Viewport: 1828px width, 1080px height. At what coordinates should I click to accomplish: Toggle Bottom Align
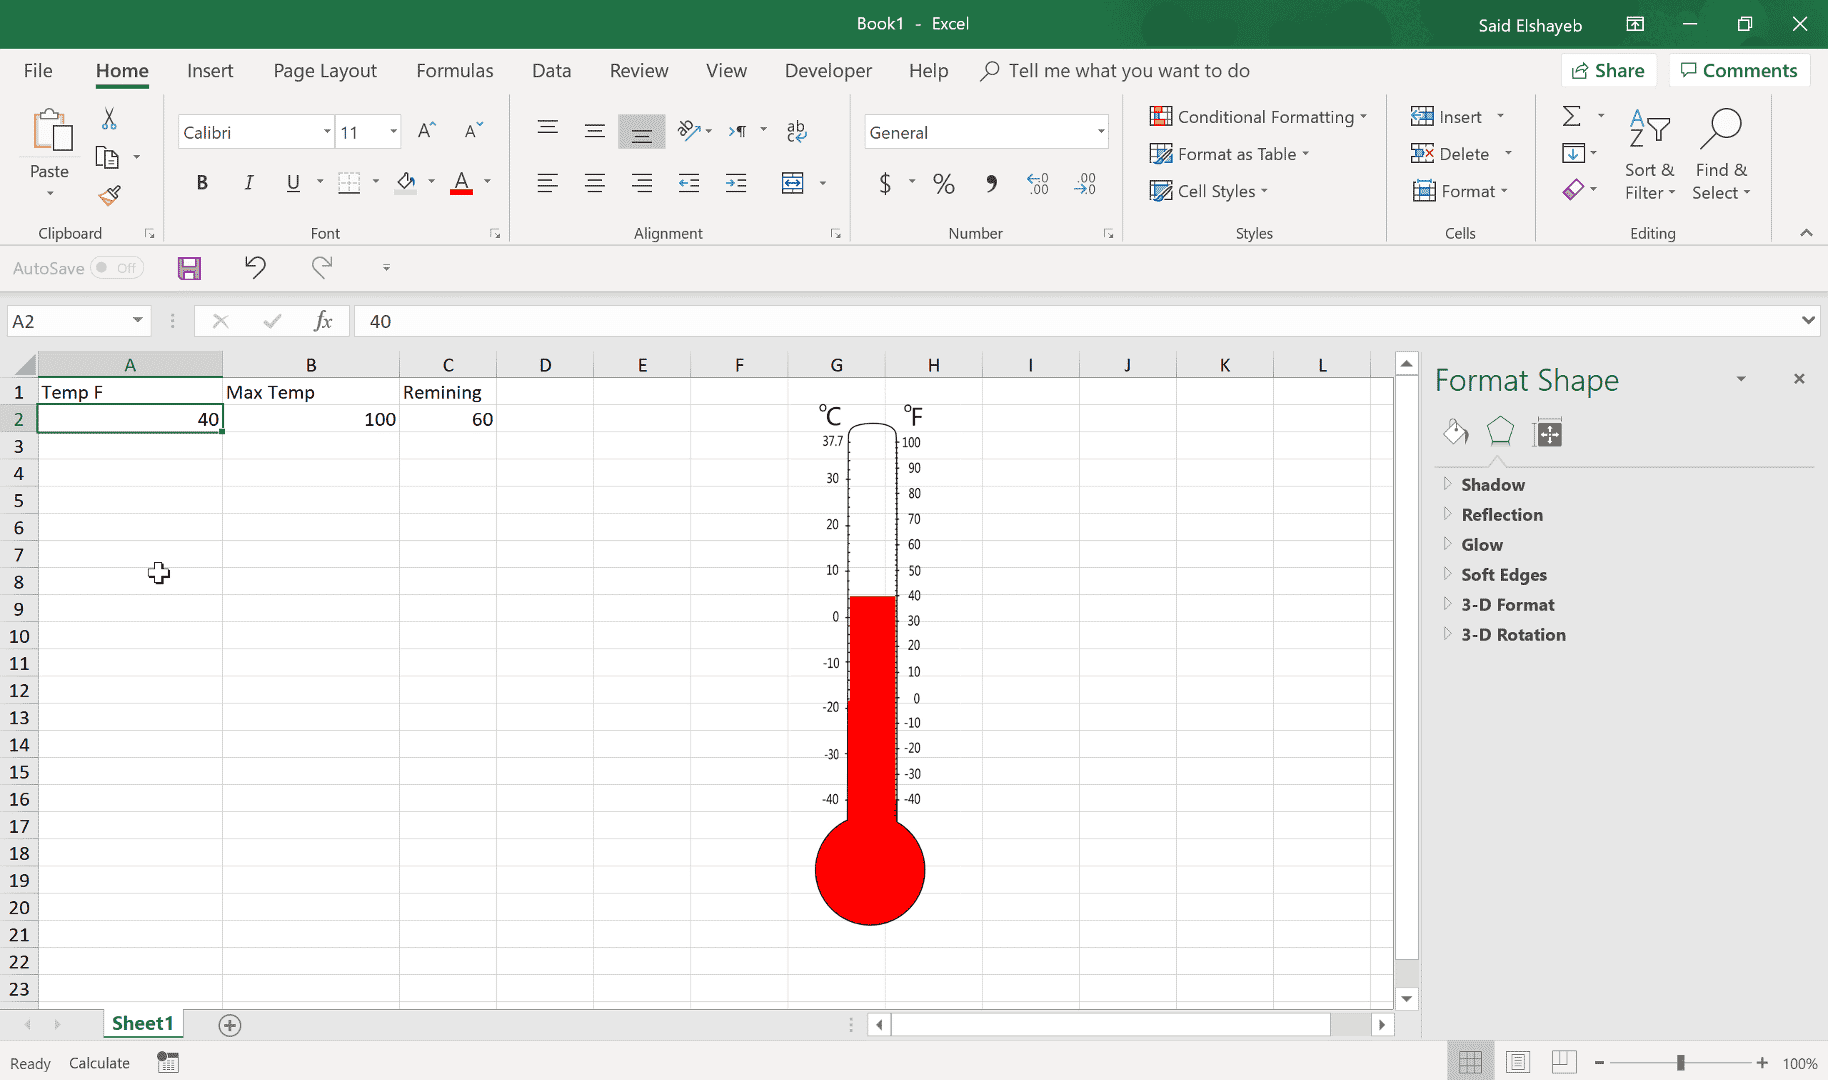(641, 132)
